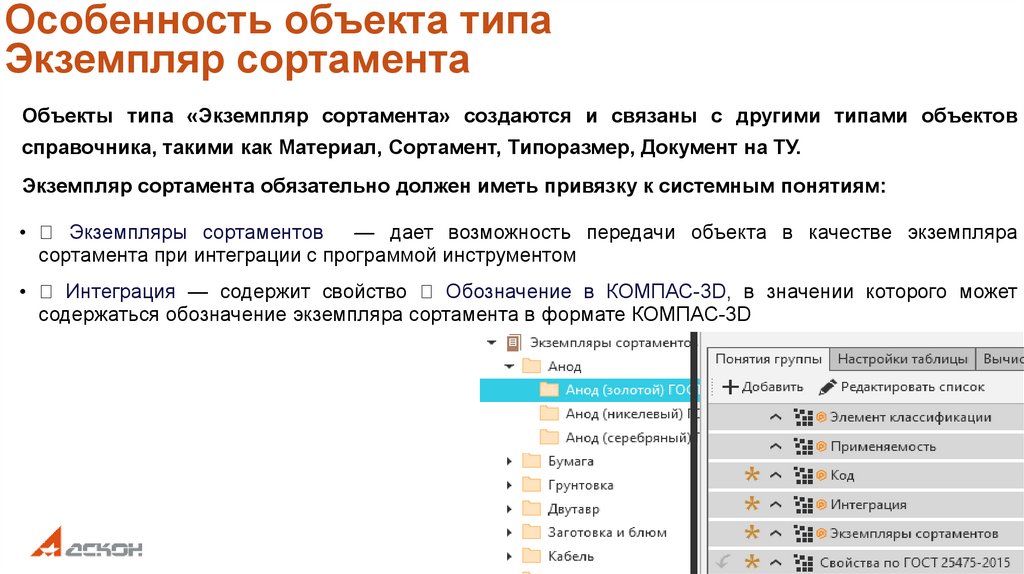1024x574 pixels.
Task: Collapse the Код concept chevron
Action: click(775, 475)
